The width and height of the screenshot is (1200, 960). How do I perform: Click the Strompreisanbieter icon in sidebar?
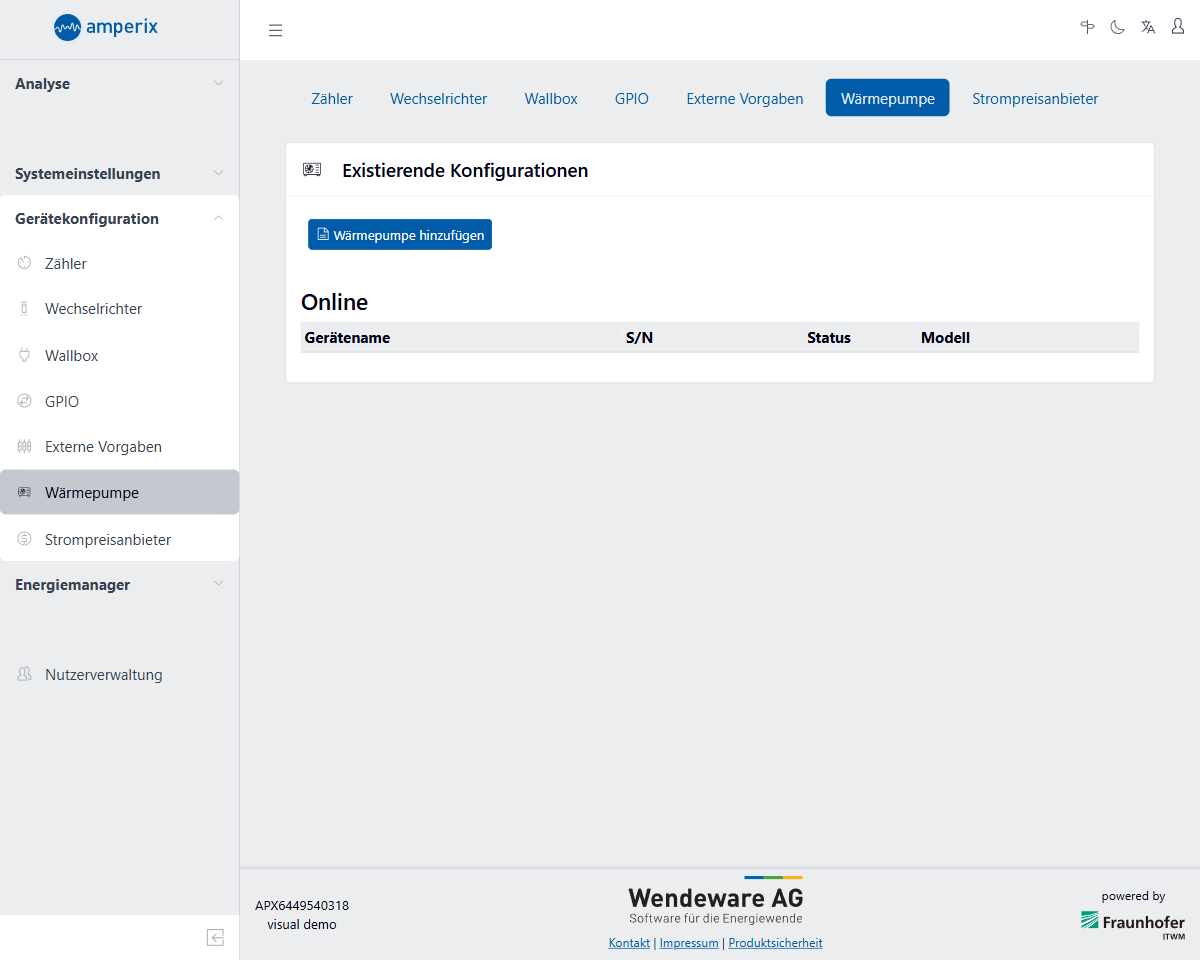coord(25,539)
